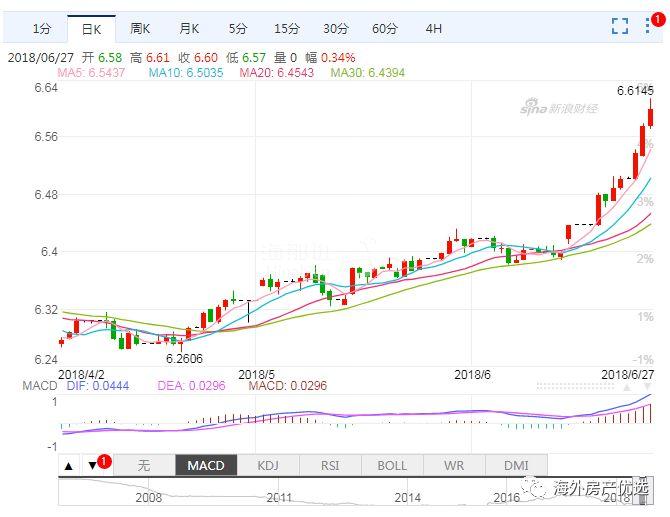Enter fullscreen chart view
The height and width of the screenshot is (517, 670).
[620, 27]
